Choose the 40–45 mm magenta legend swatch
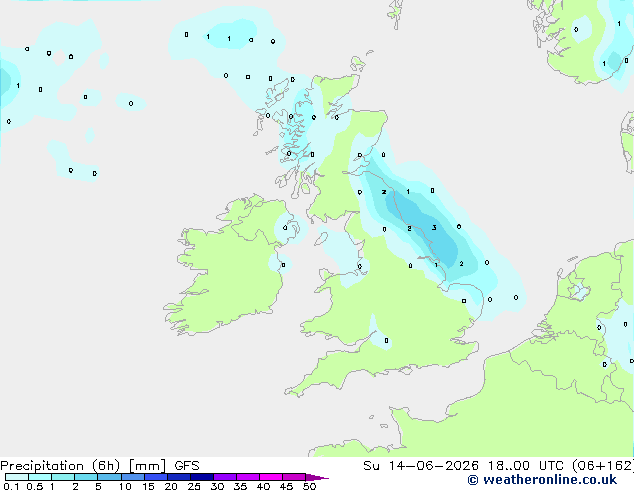The image size is (634, 490). click(271, 477)
